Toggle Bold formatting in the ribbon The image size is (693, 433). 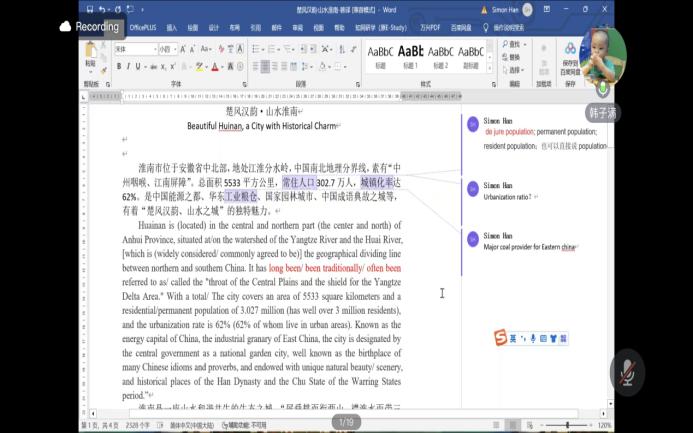[x=118, y=67]
